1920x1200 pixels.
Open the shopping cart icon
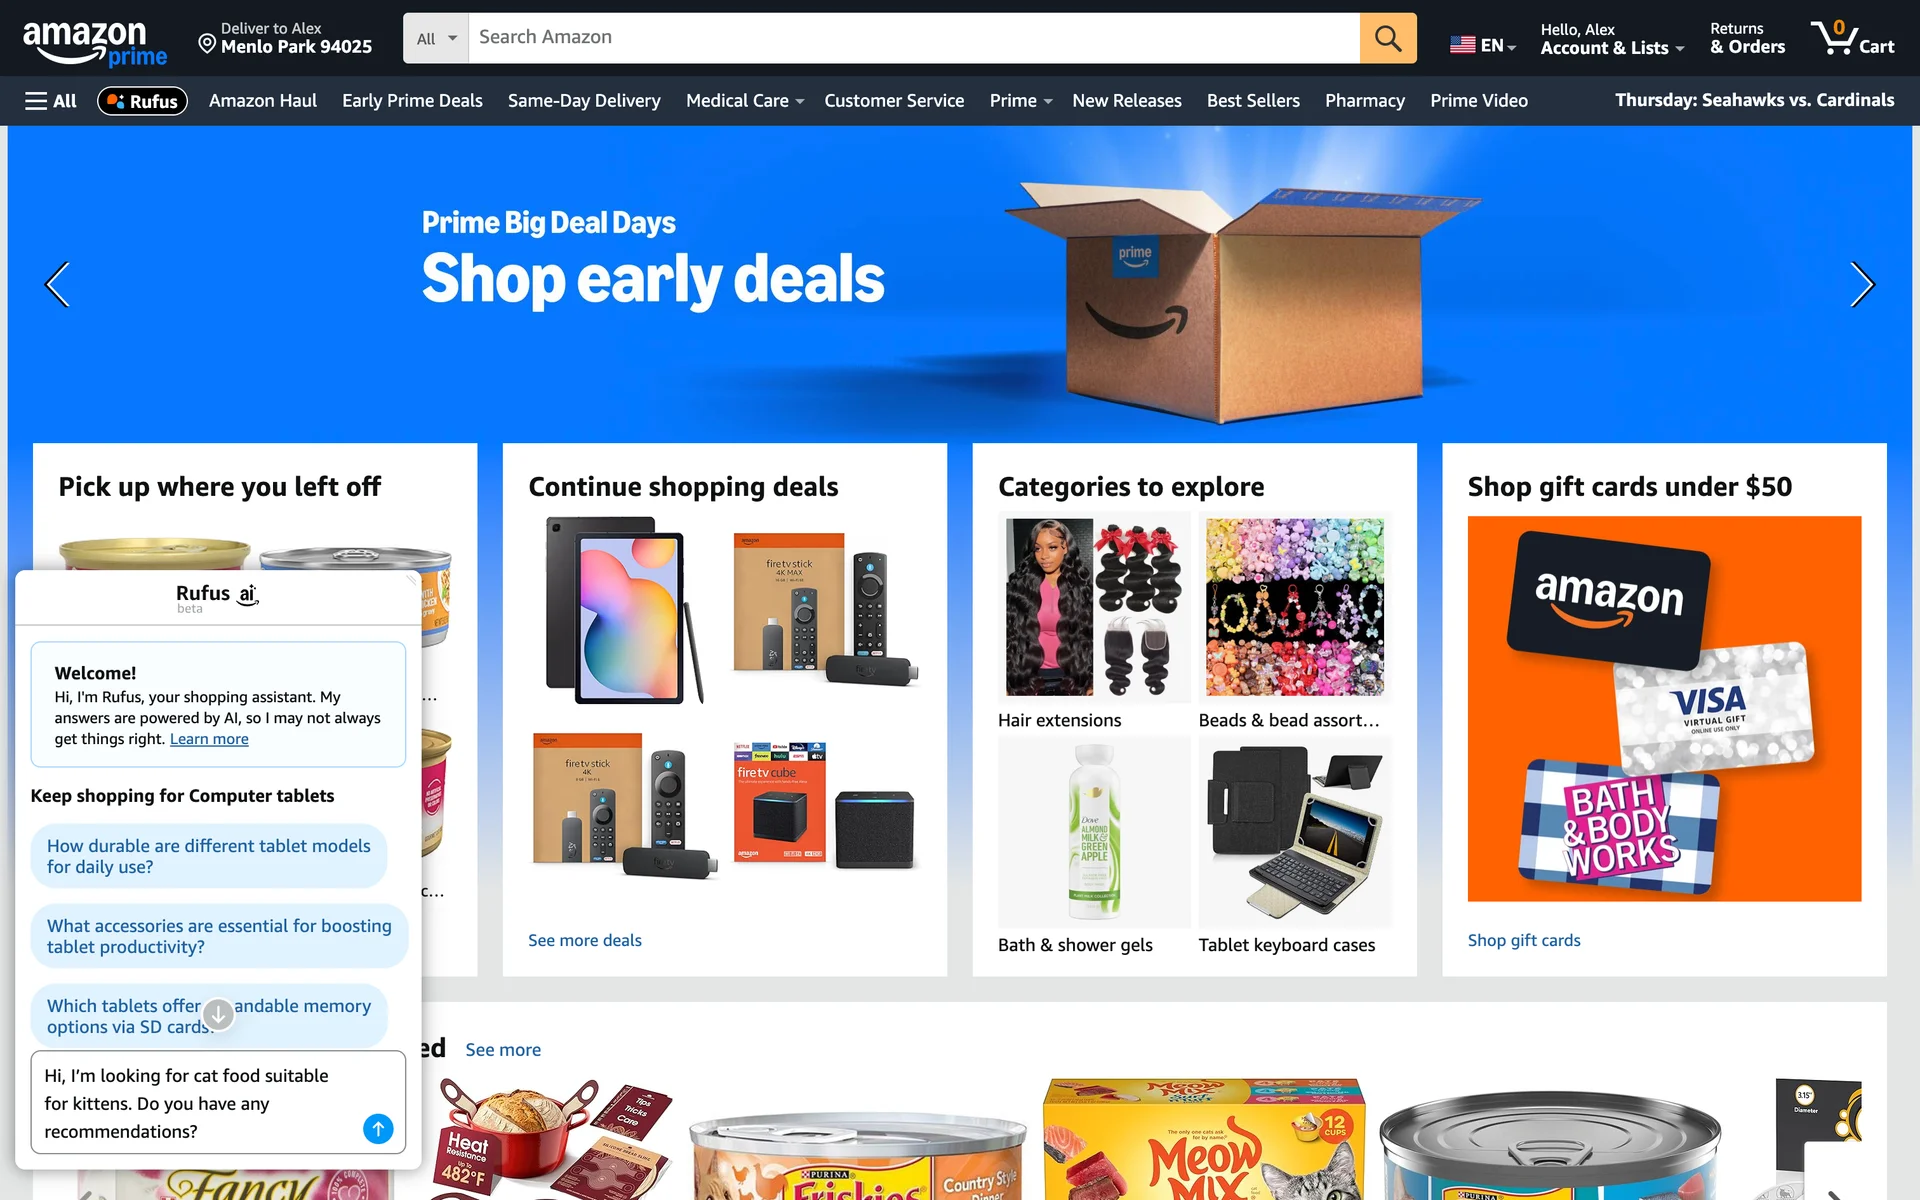(1852, 38)
